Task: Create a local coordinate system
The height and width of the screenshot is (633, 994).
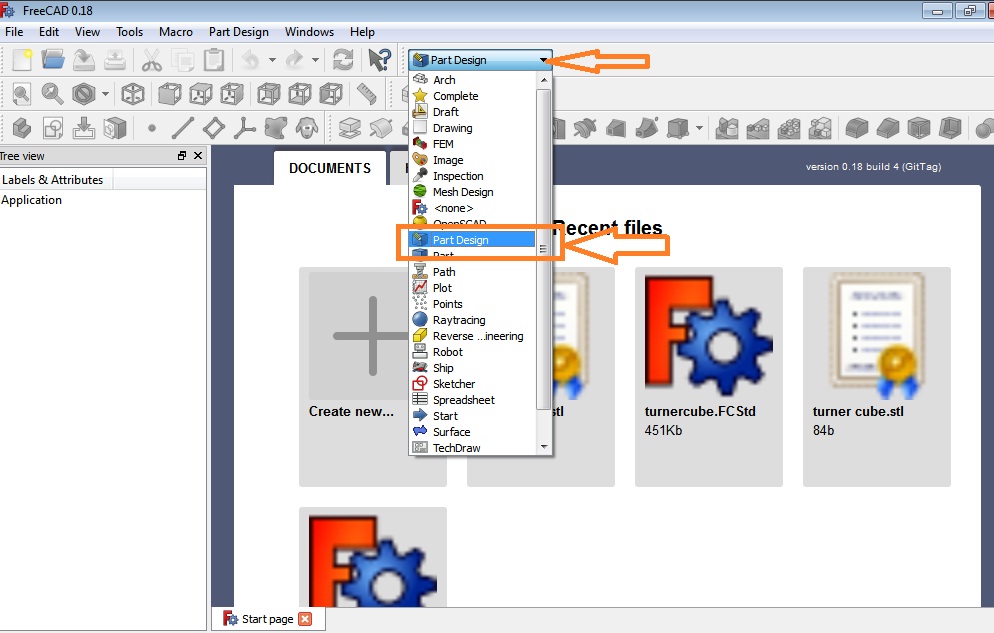Action: point(245,128)
